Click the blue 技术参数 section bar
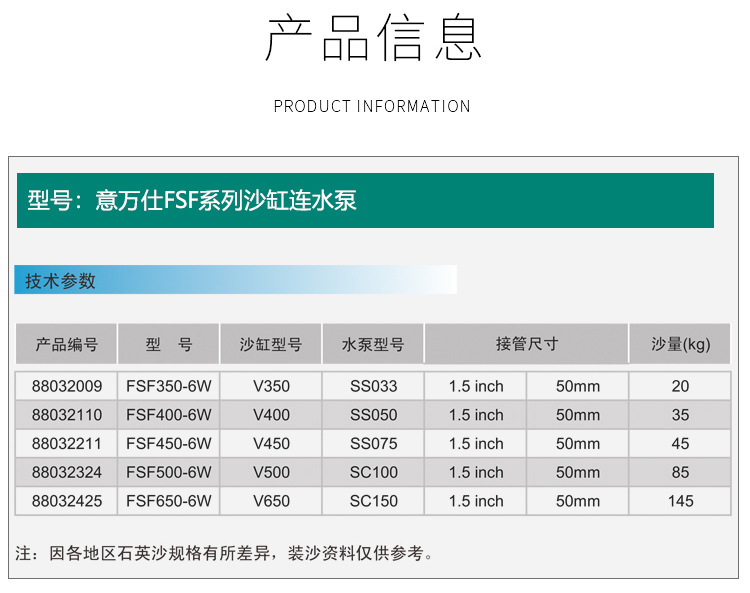This screenshot has height=593, width=750. click(x=235, y=280)
